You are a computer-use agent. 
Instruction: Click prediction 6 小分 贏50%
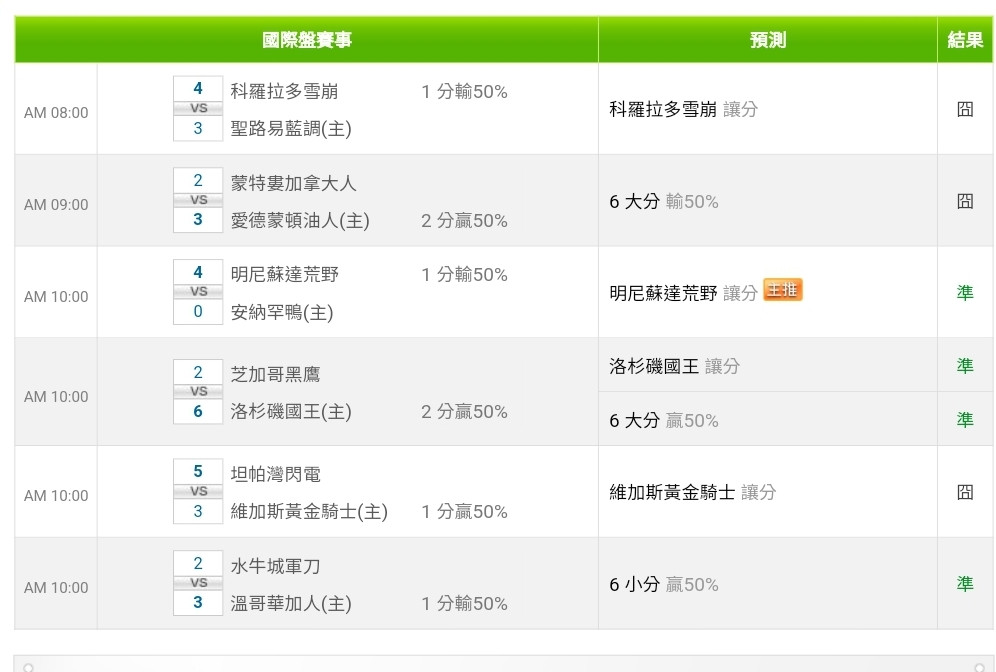(x=664, y=584)
